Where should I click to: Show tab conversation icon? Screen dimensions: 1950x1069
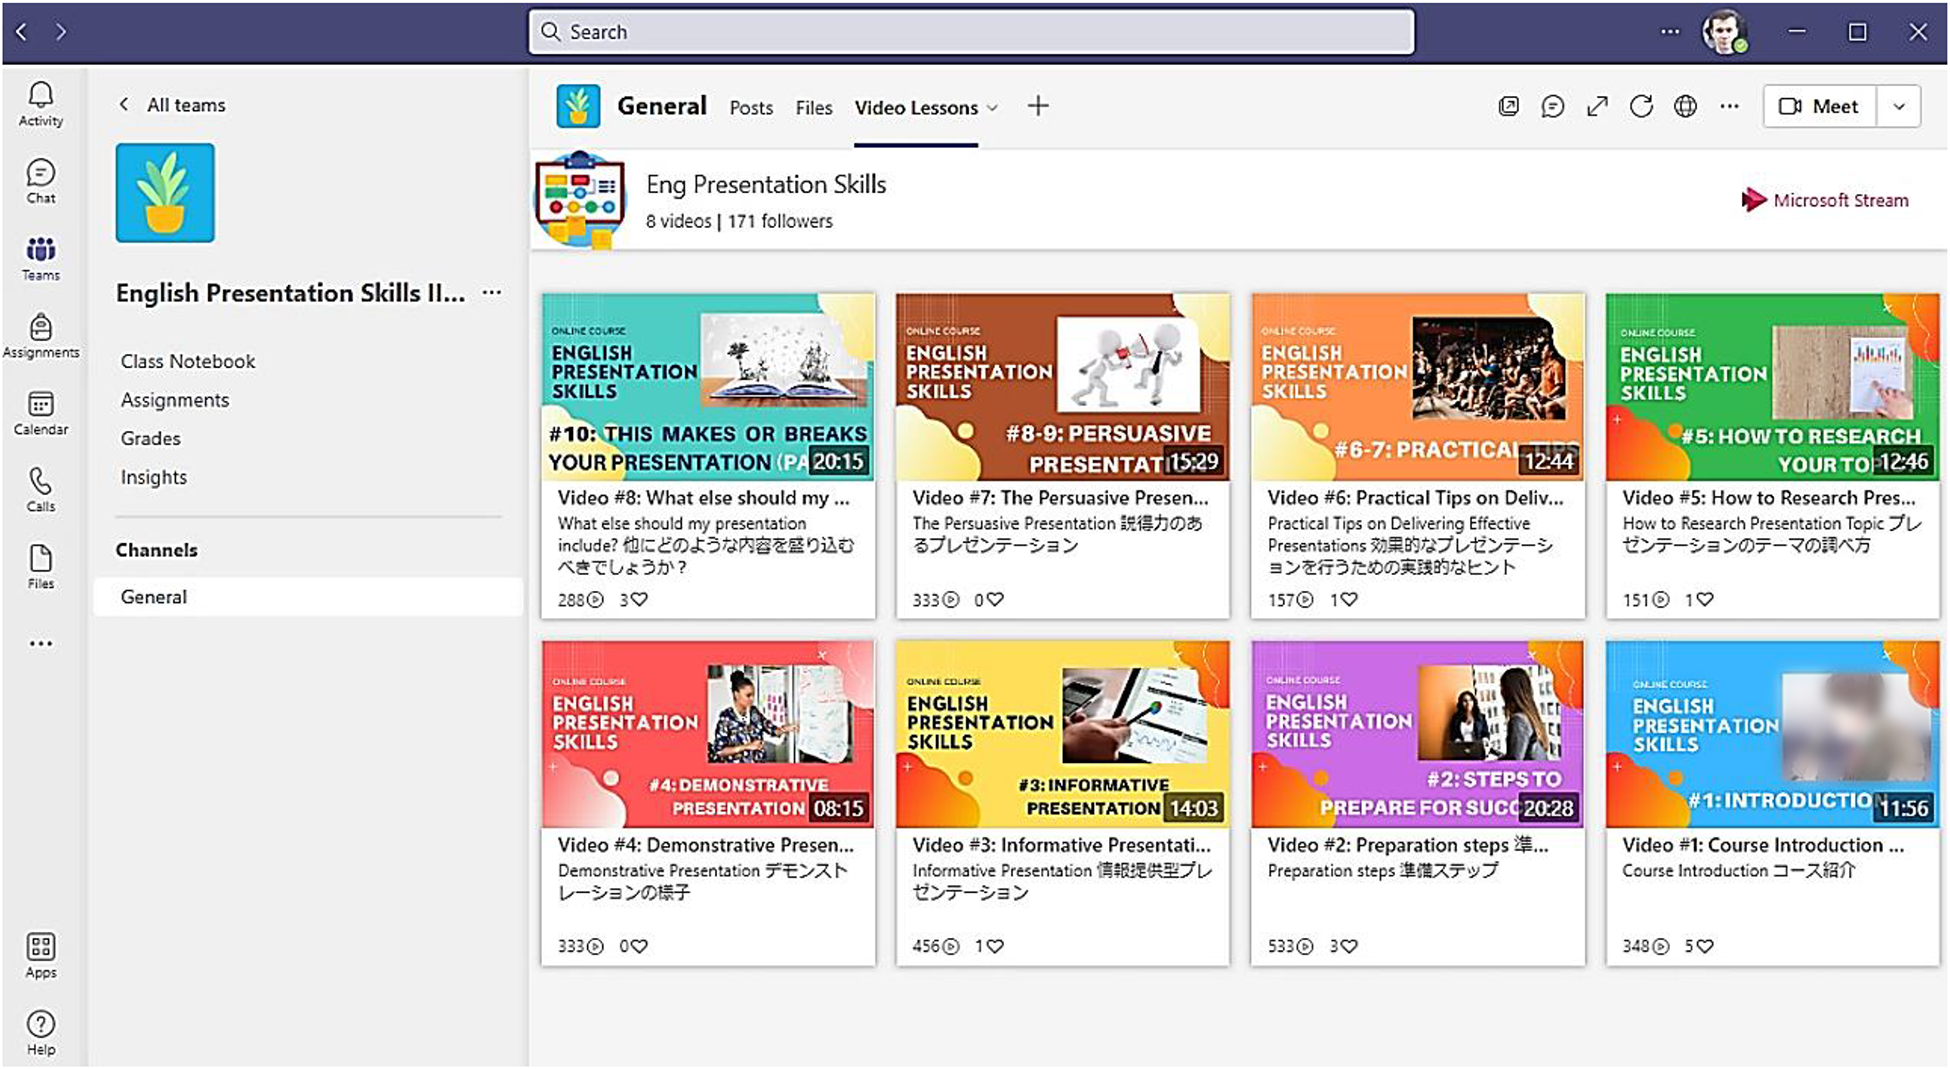click(1552, 106)
